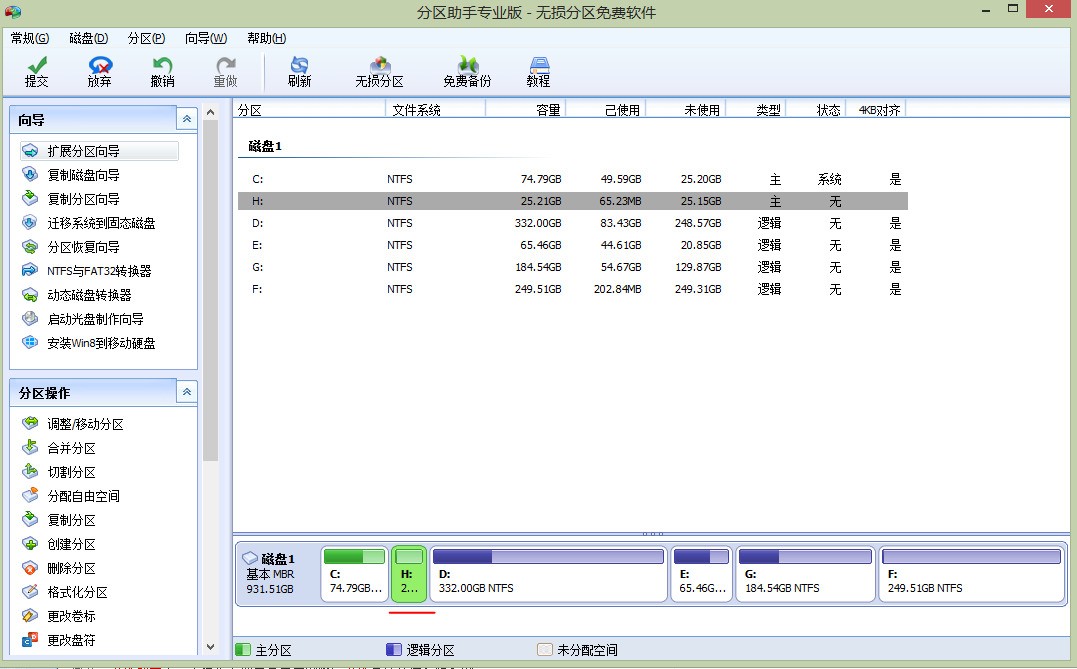
Task: Open the 向导(W) menu
Action: point(205,38)
